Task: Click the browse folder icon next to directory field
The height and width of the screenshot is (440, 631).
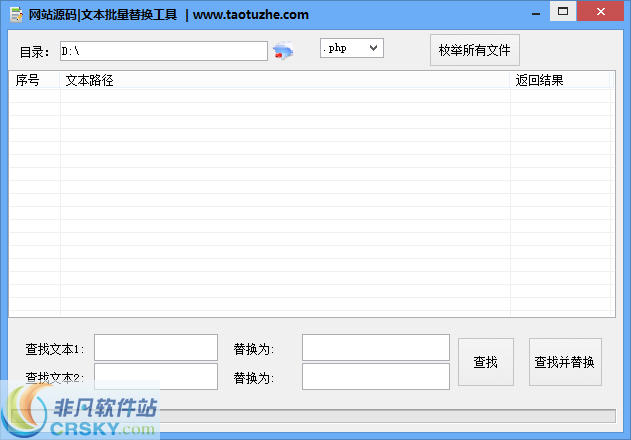Action: [283, 51]
